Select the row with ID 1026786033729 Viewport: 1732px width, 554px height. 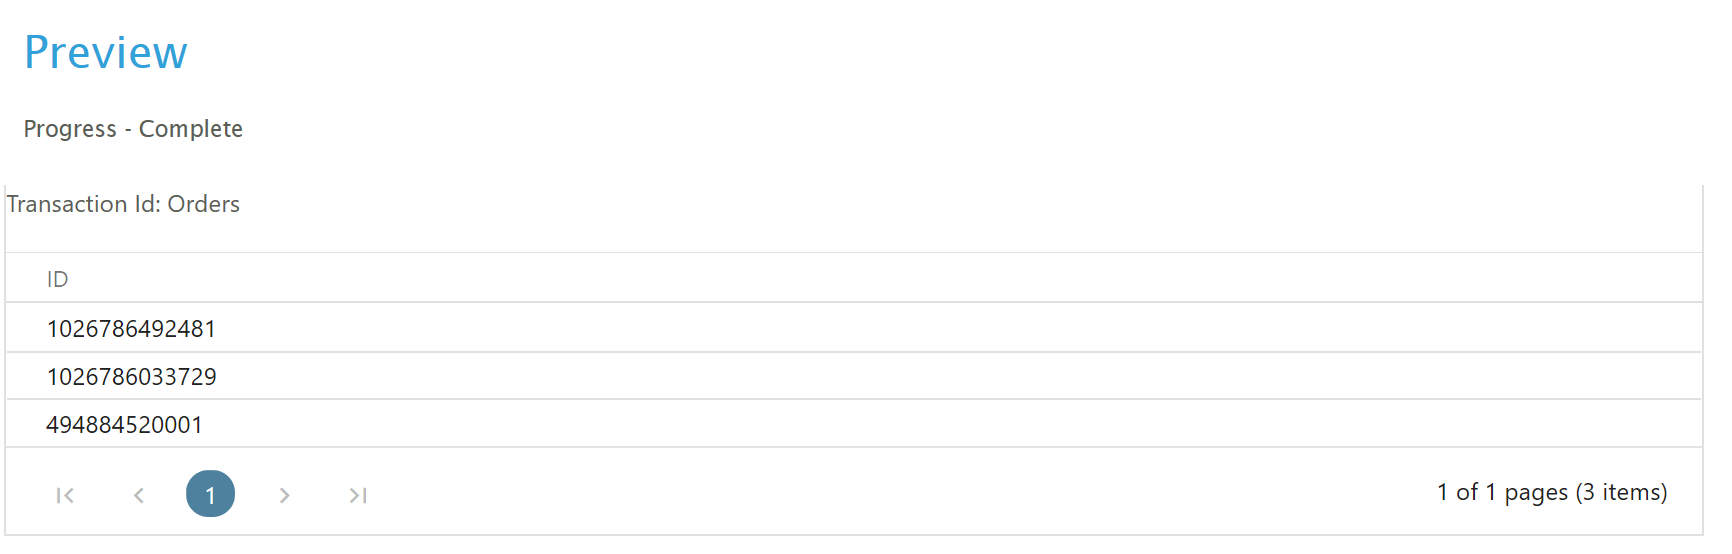pyautogui.click(x=131, y=377)
